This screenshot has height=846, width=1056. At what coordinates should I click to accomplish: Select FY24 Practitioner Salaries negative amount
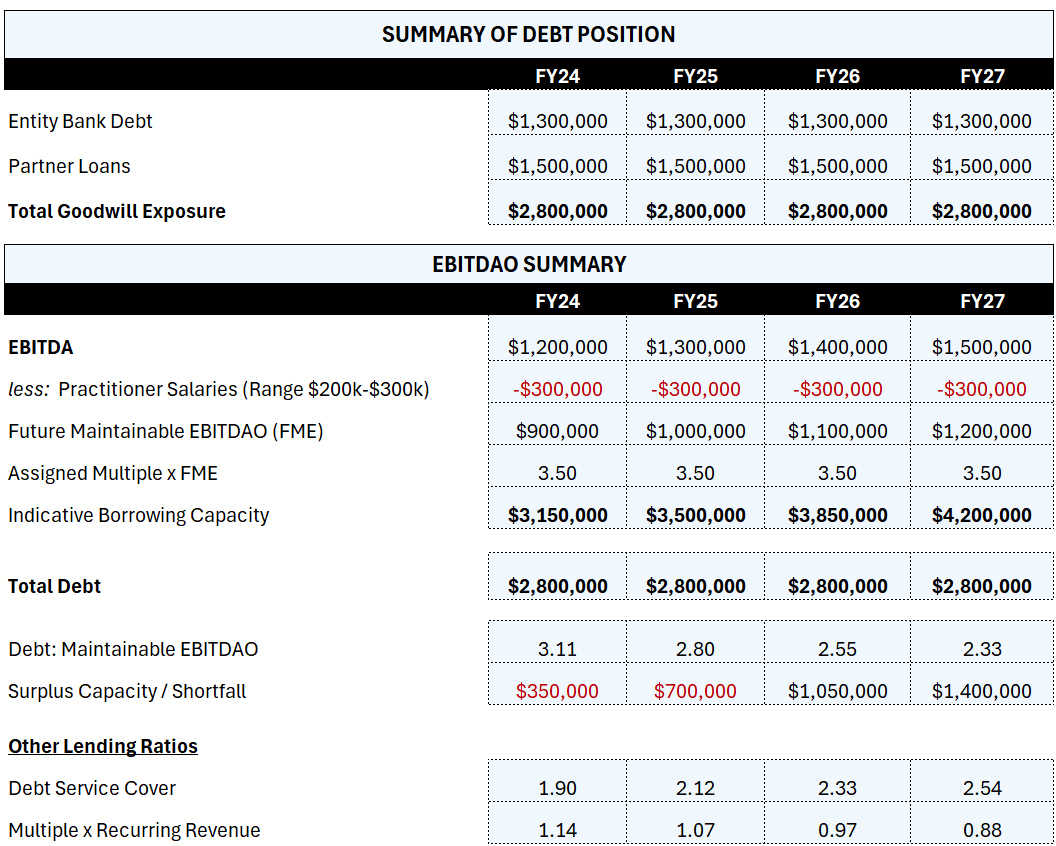557,389
